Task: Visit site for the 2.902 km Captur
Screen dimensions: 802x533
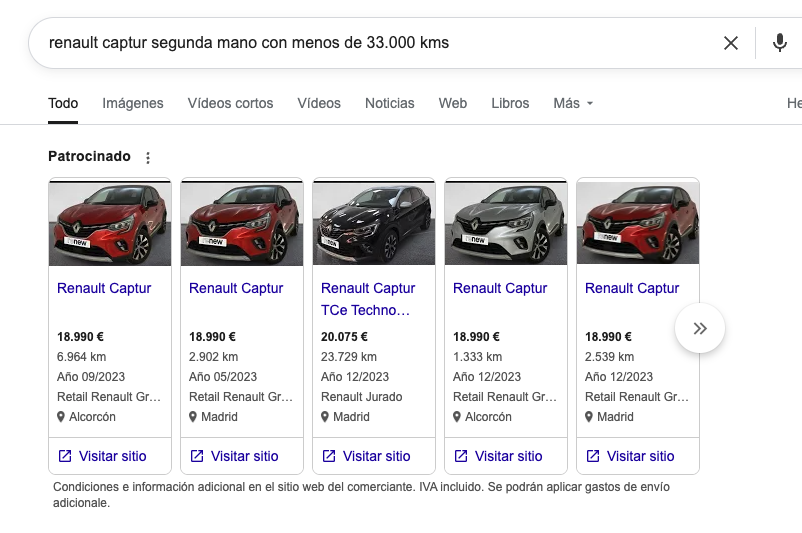Action: point(244,456)
